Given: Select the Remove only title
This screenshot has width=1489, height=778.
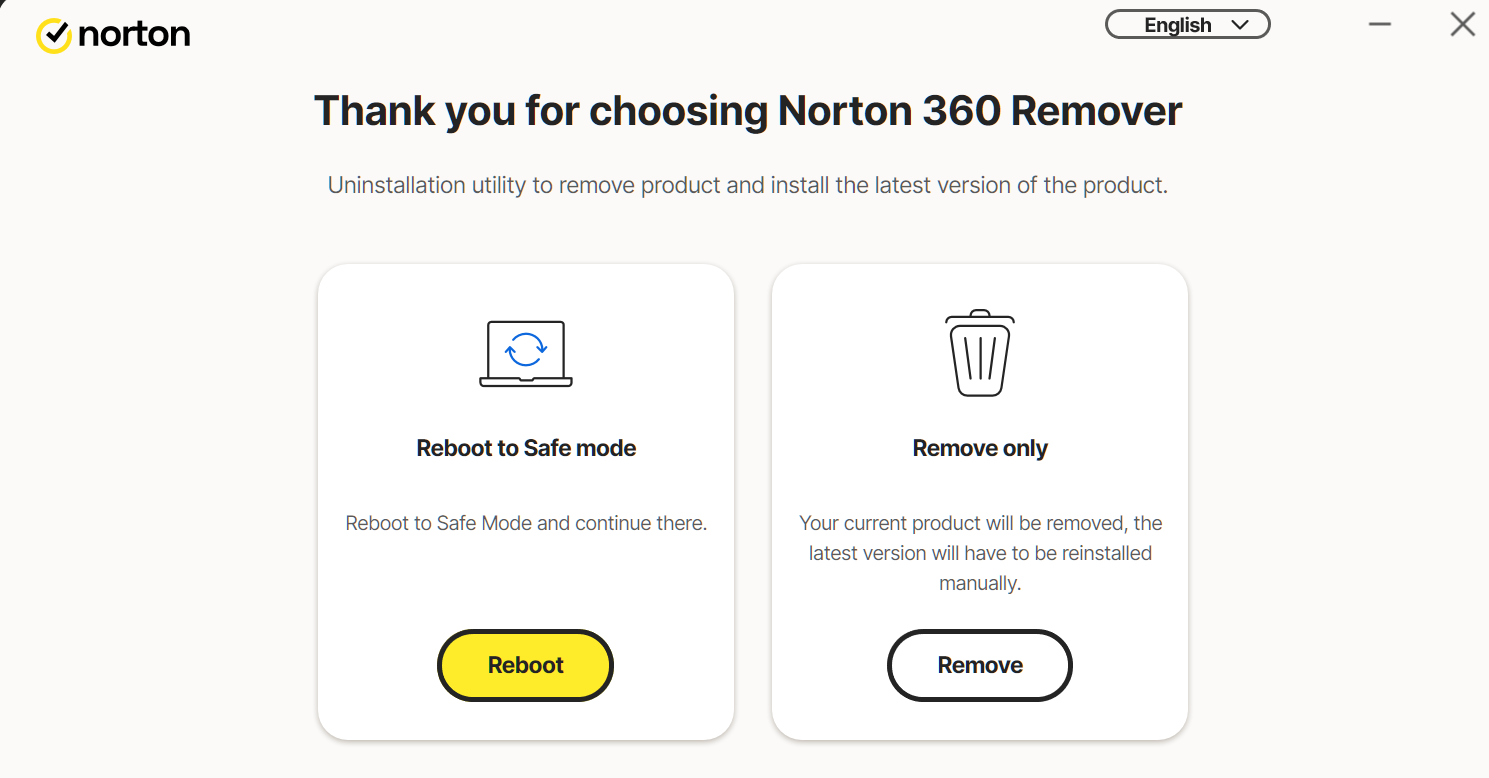Looking at the screenshot, I should tap(980, 448).
